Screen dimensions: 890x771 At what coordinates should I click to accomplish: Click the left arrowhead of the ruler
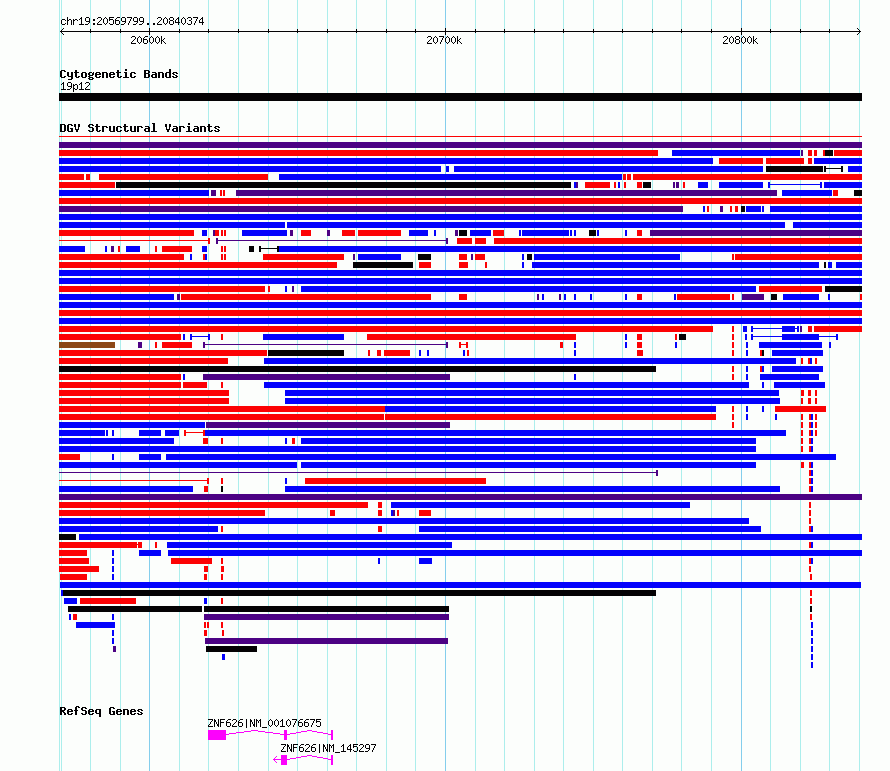[x=62, y=31]
